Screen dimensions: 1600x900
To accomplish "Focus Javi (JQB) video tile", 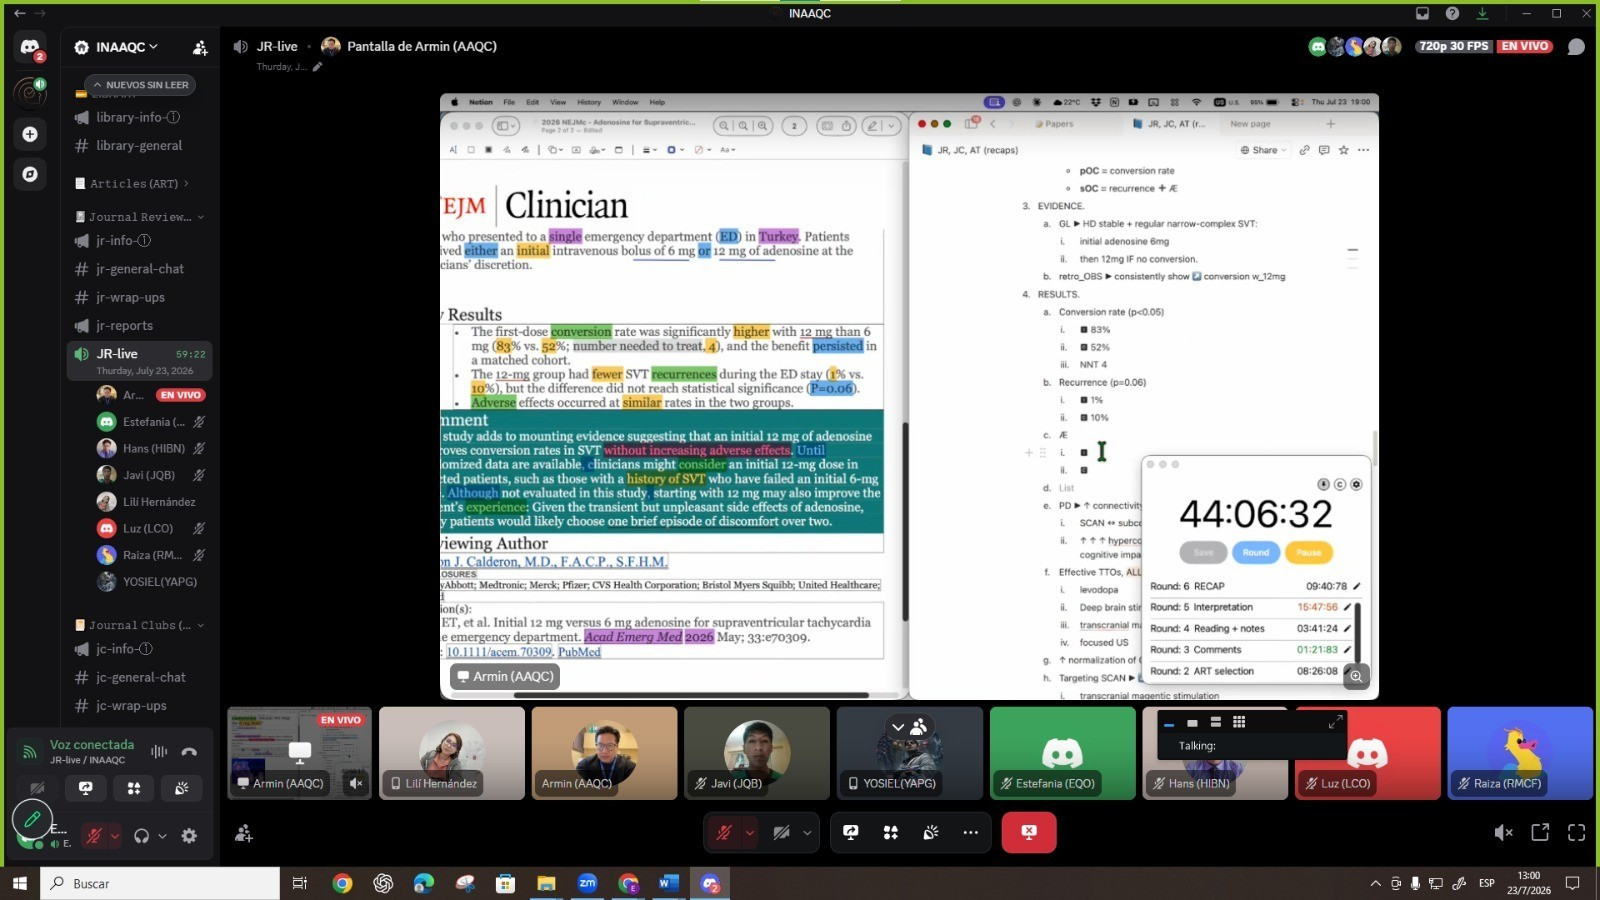I will pyautogui.click(x=756, y=753).
